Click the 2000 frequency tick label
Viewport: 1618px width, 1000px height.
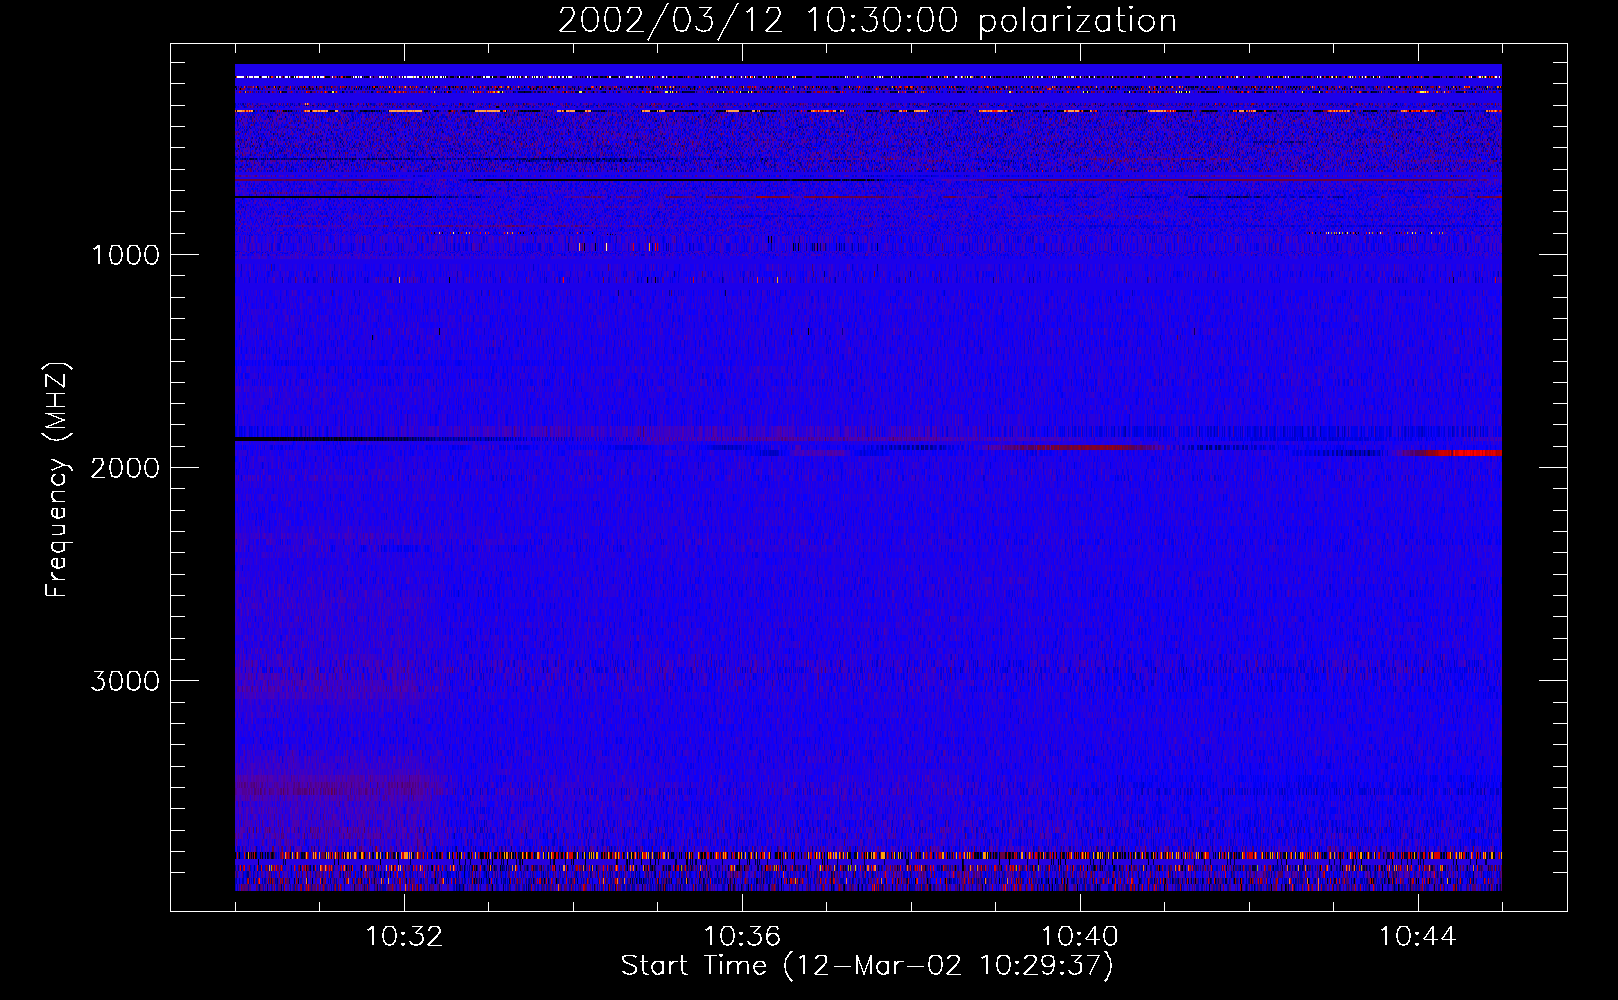(x=125, y=468)
